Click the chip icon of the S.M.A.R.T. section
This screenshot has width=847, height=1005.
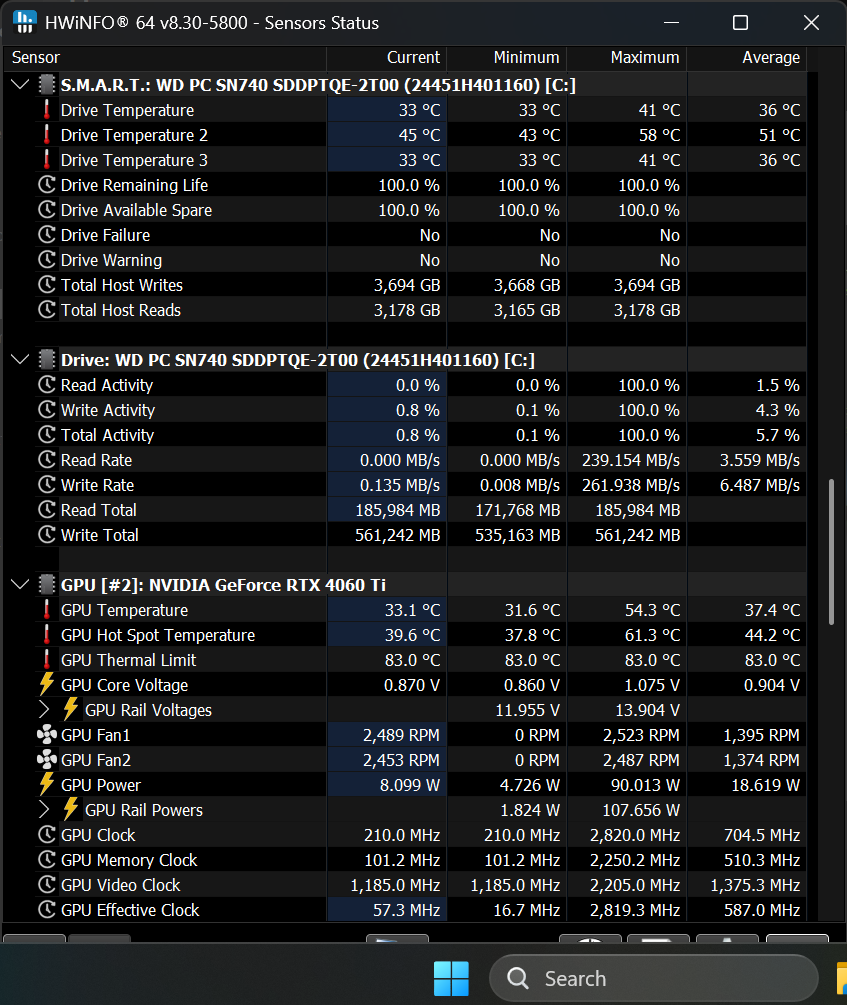(x=46, y=85)
